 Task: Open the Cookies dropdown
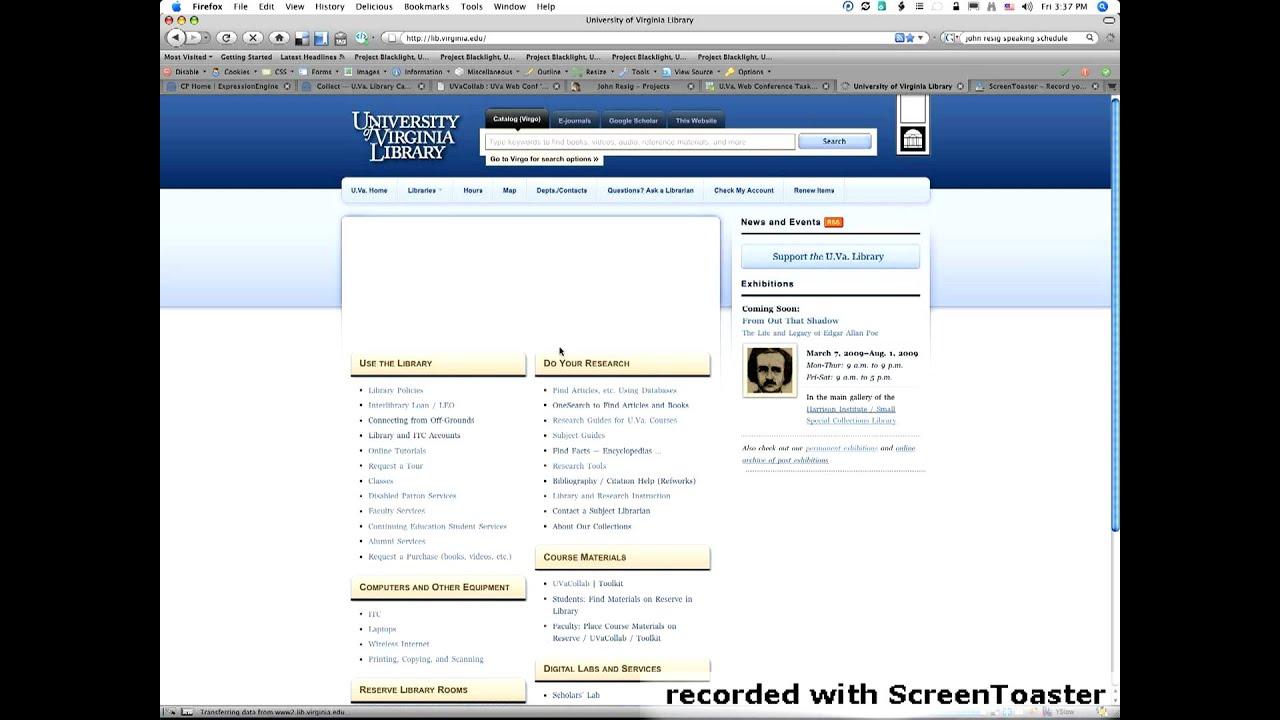237,72
